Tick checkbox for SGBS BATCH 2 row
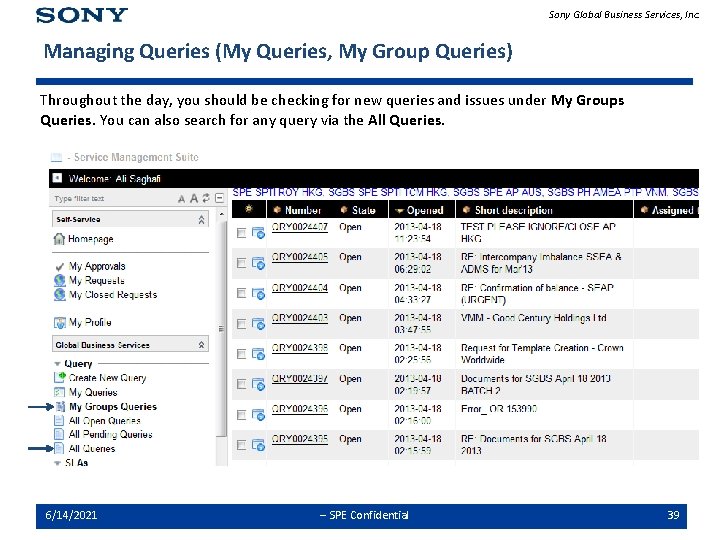Screen dimensions: 720x540 point(241,384)
